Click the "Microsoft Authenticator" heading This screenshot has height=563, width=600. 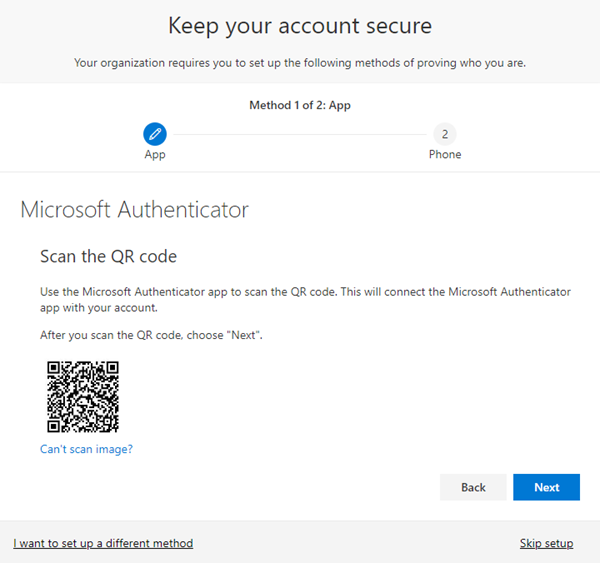pos(134,210)
